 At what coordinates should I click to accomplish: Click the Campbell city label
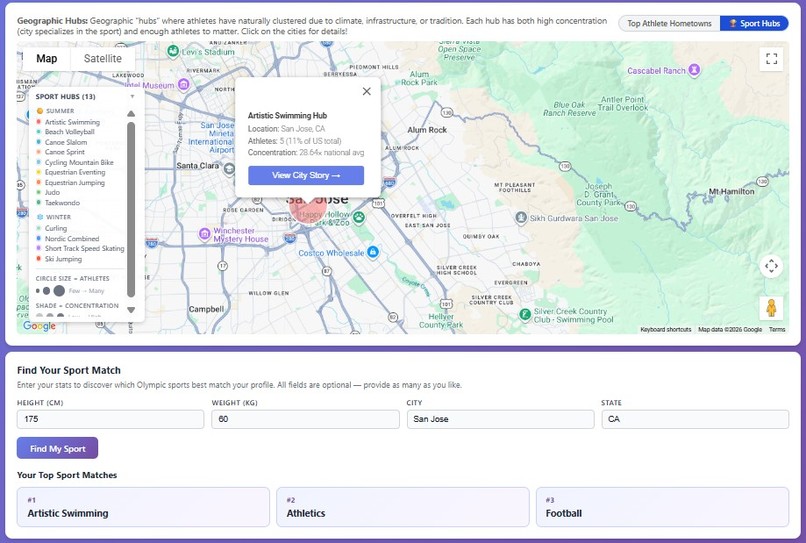[206, 310]
